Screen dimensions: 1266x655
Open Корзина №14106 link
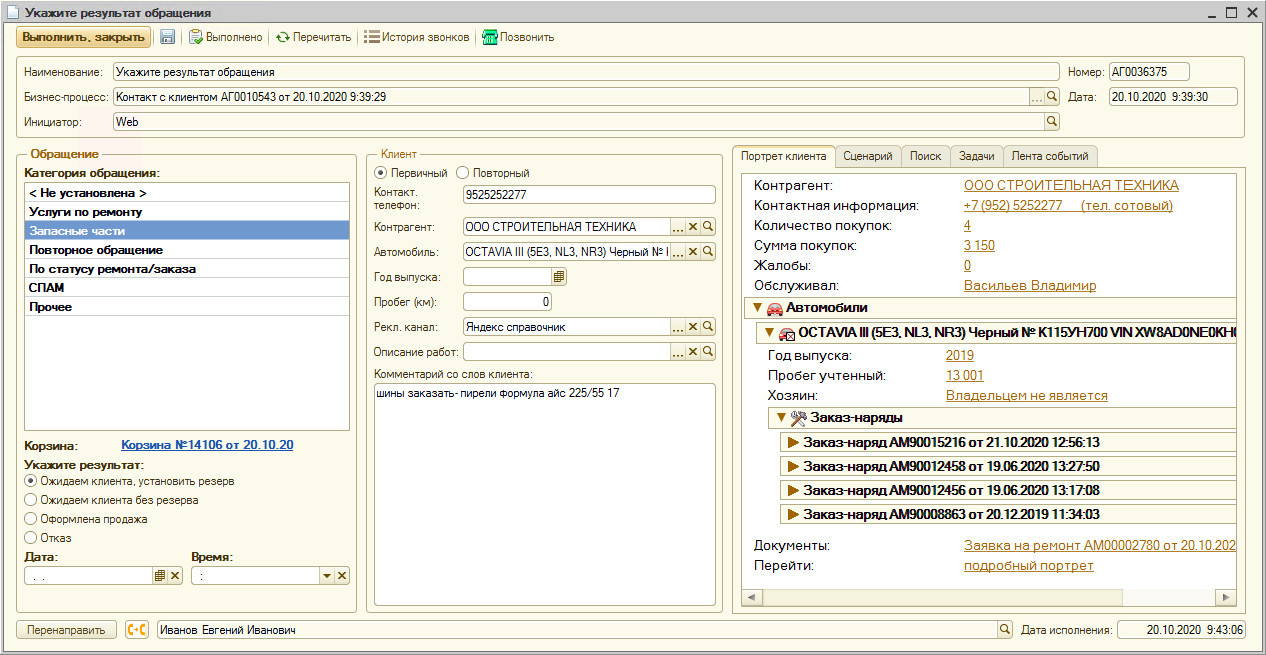(207, 446)
